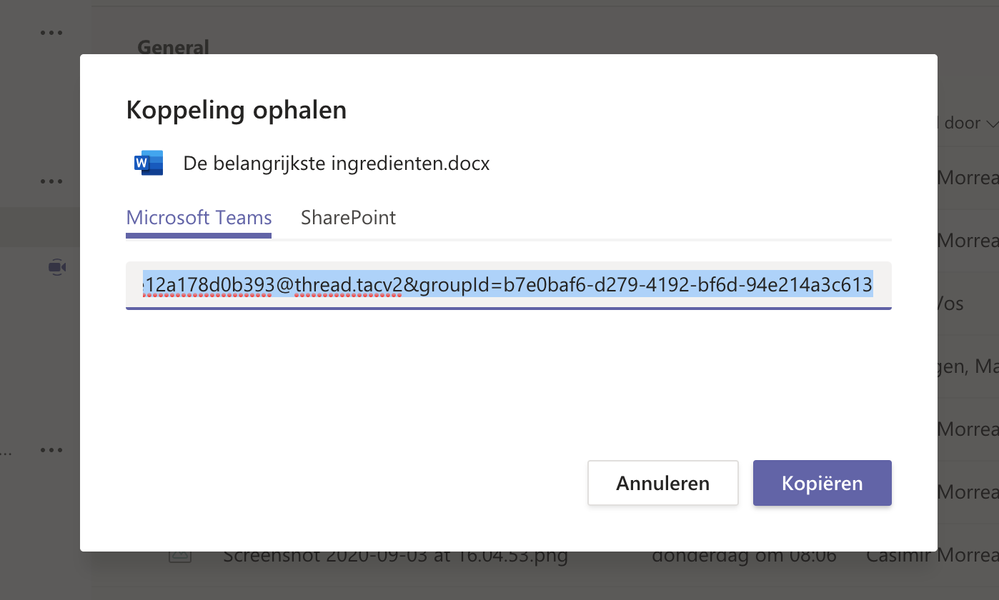Viewport: 999px width, 600px height.
Task: Select the highlighted row in the left sidebar
Action: pyautogui.click(x=40, y=226)
